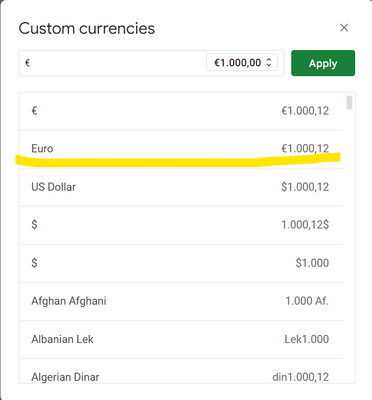Screen dimensions: 372x400
Task: Click the 1.000 Af. format sample
Action: point(307,301)
